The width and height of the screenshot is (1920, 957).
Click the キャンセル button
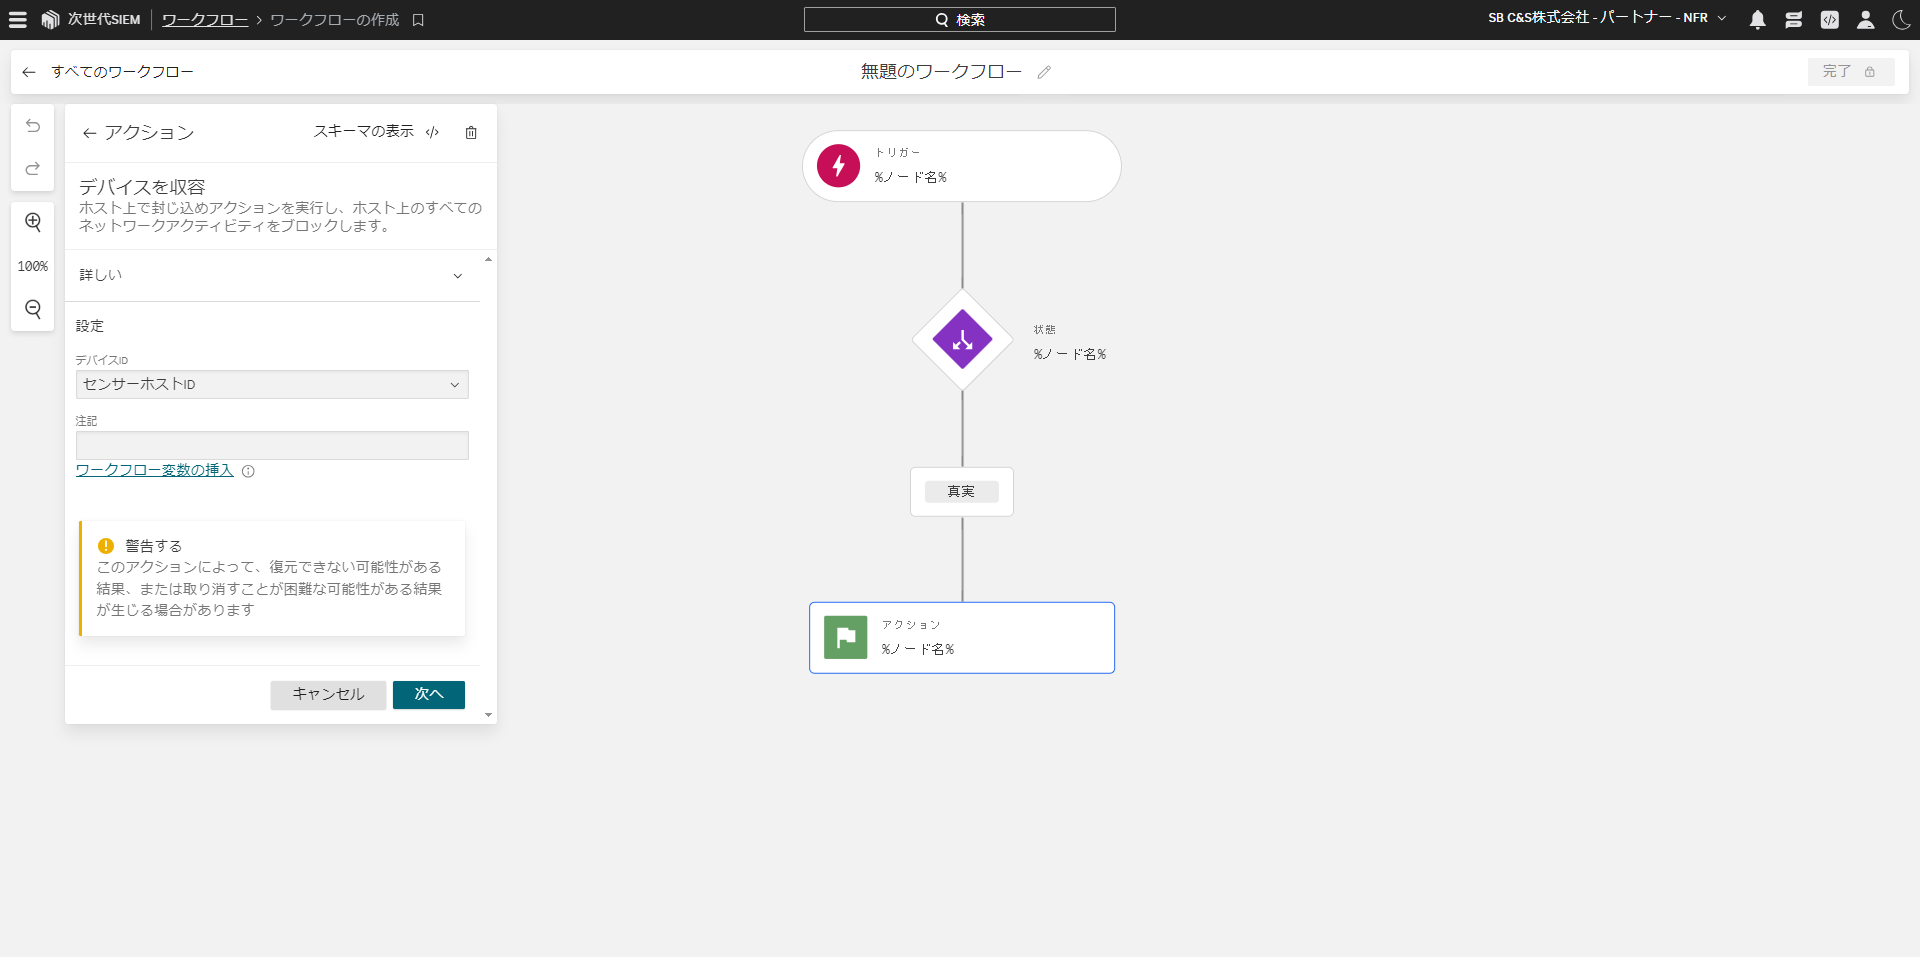pyautogui.click(x=328, y=695)
